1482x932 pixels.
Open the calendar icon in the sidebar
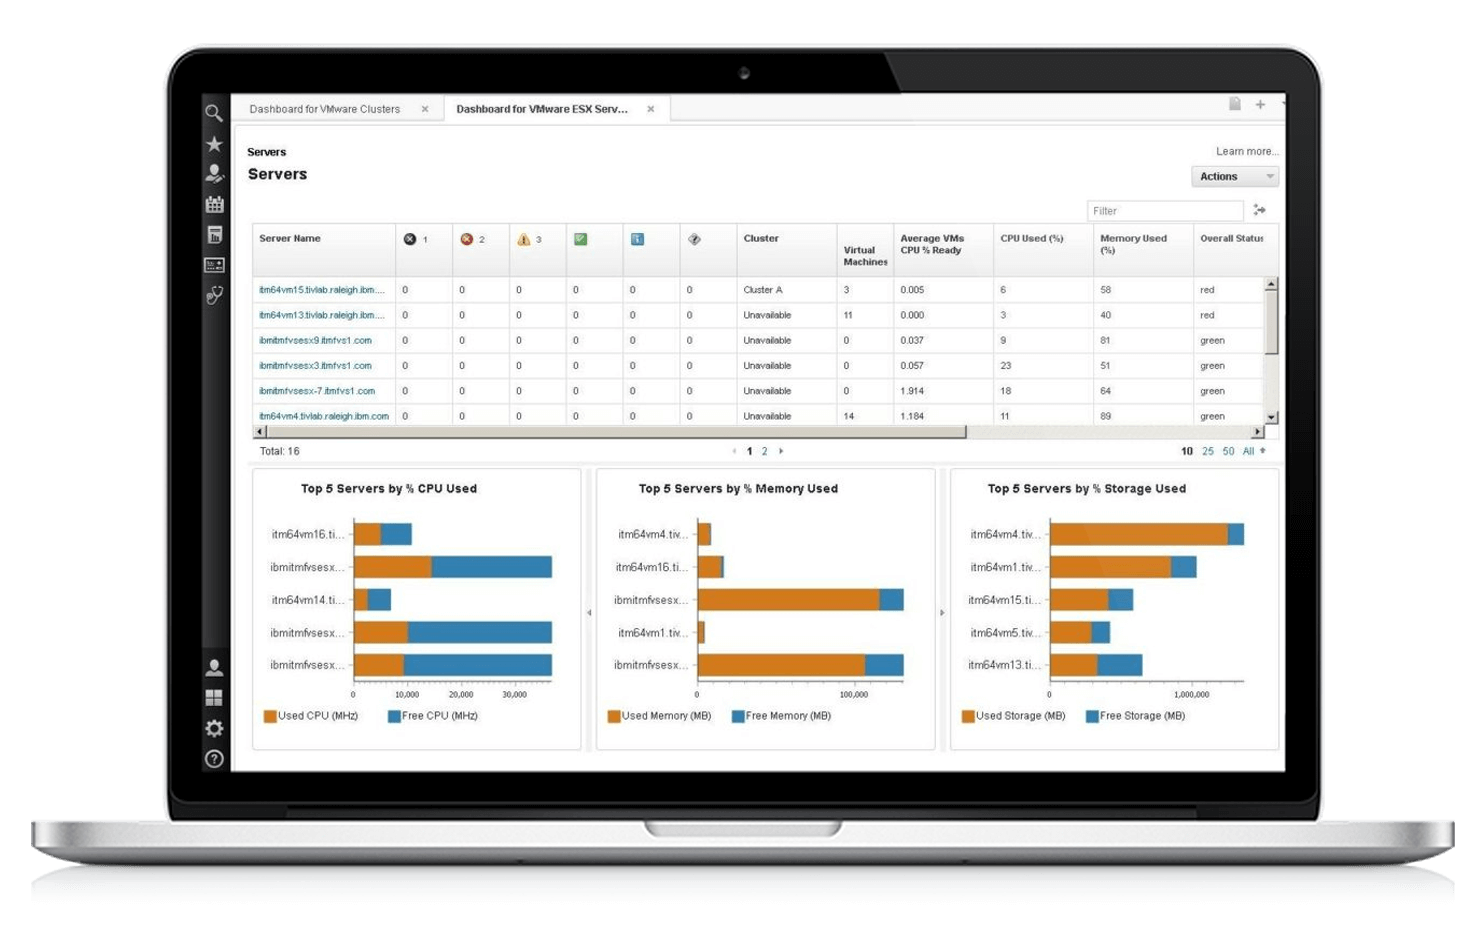pos(214,204)
